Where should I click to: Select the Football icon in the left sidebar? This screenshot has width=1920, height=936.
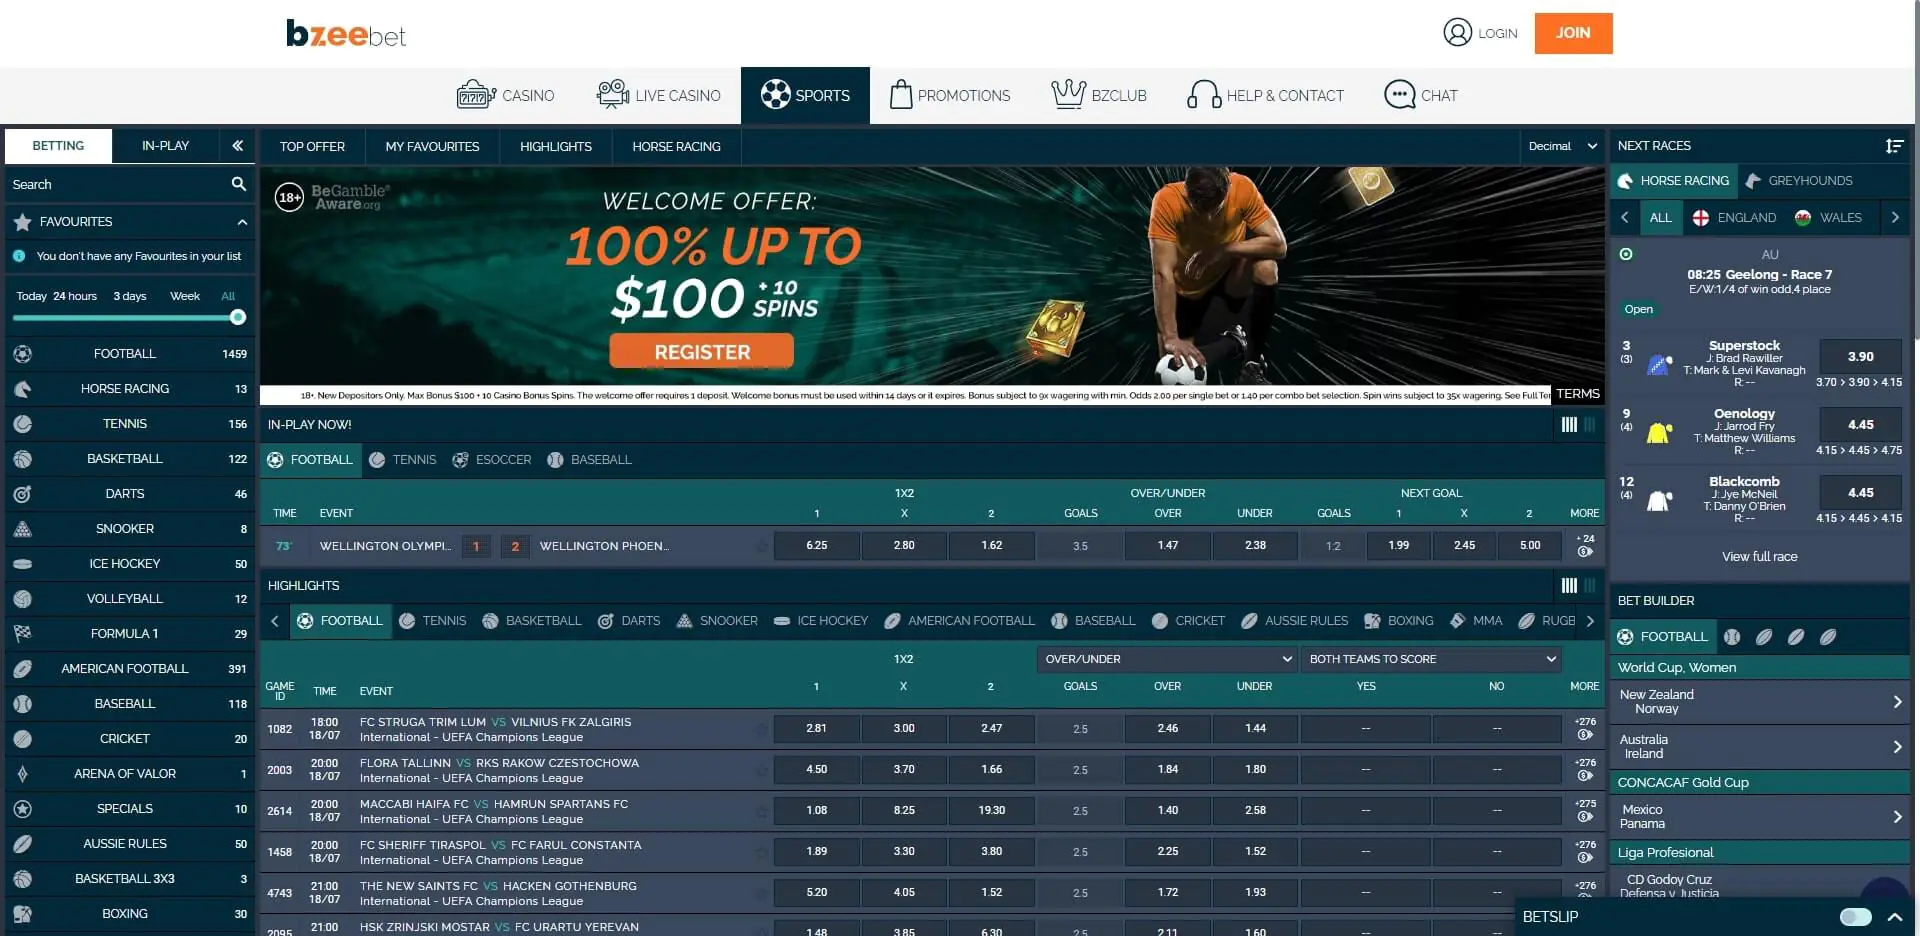click(22, 353)
